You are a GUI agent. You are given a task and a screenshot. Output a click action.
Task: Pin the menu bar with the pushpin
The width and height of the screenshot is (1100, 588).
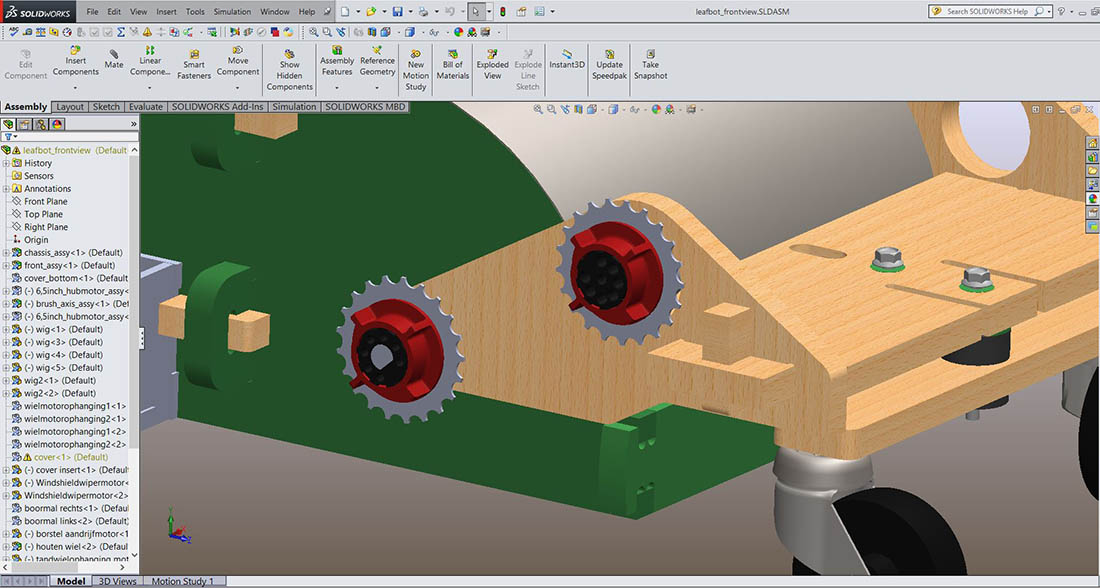327,11
